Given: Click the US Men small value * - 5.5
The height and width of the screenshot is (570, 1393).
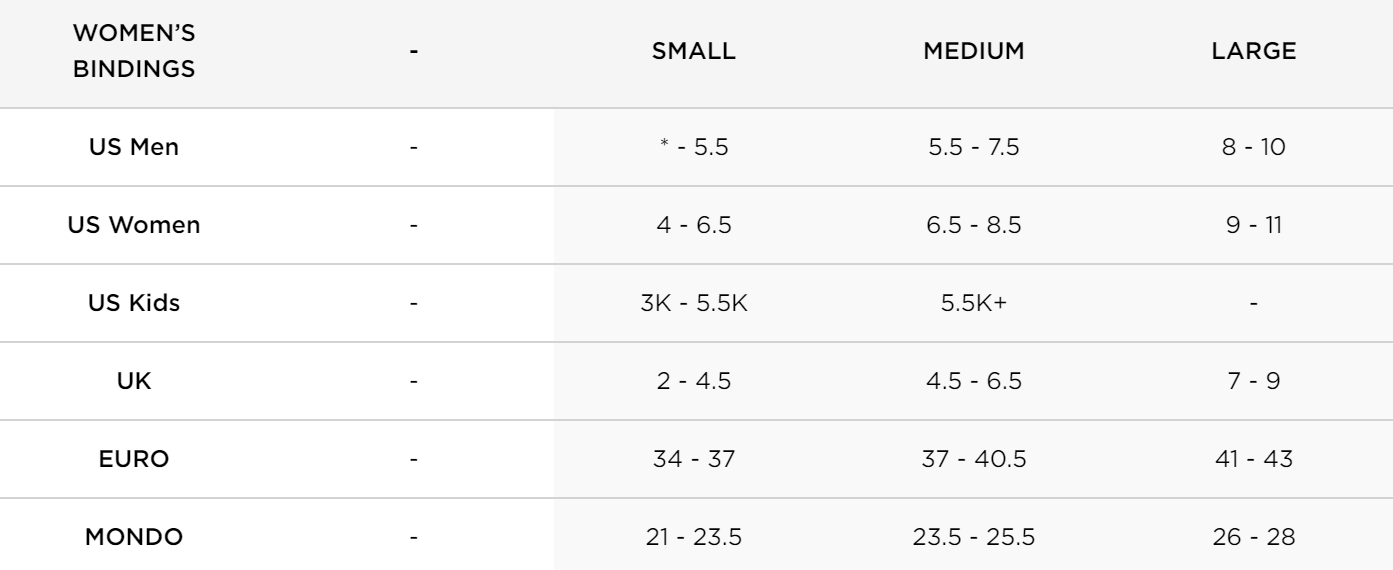Looking at the screenshot, I should pos(693,147).
